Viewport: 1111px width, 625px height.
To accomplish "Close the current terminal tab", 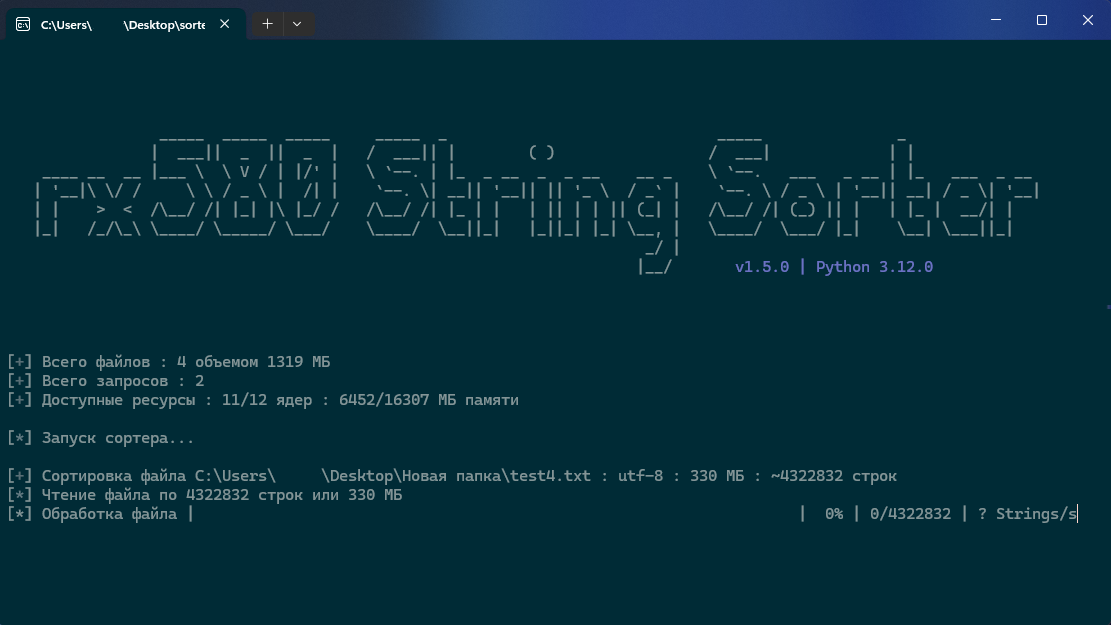I will pyautogui.click(x=225, y=24).
